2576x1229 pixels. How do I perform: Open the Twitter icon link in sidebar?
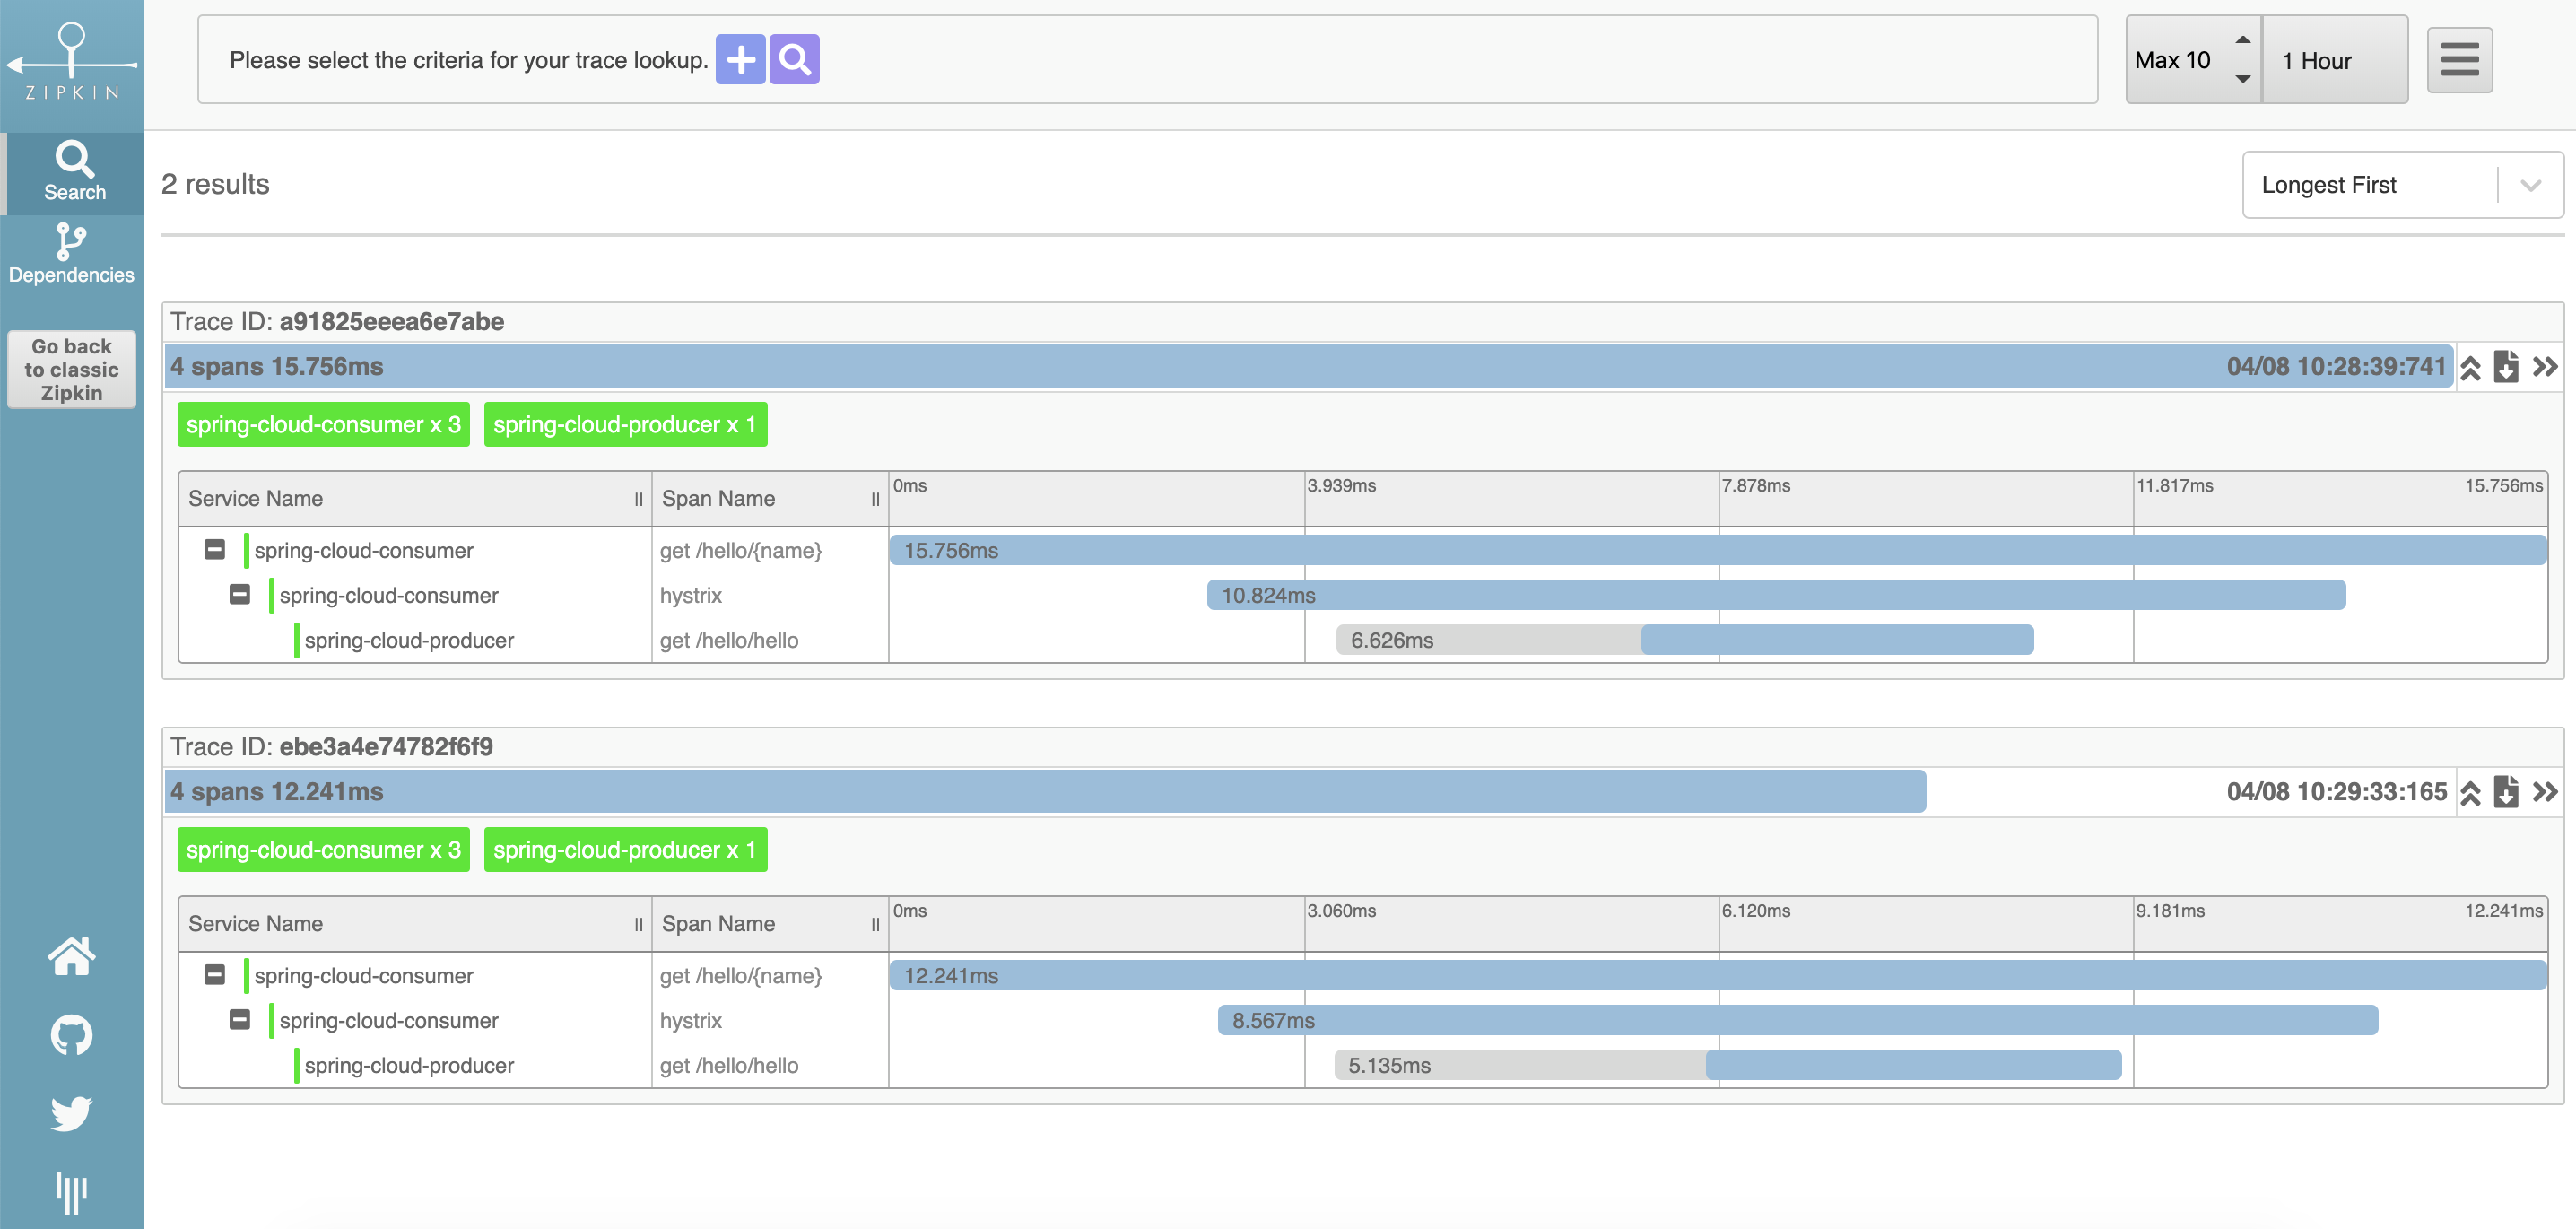coord(71,1113)
